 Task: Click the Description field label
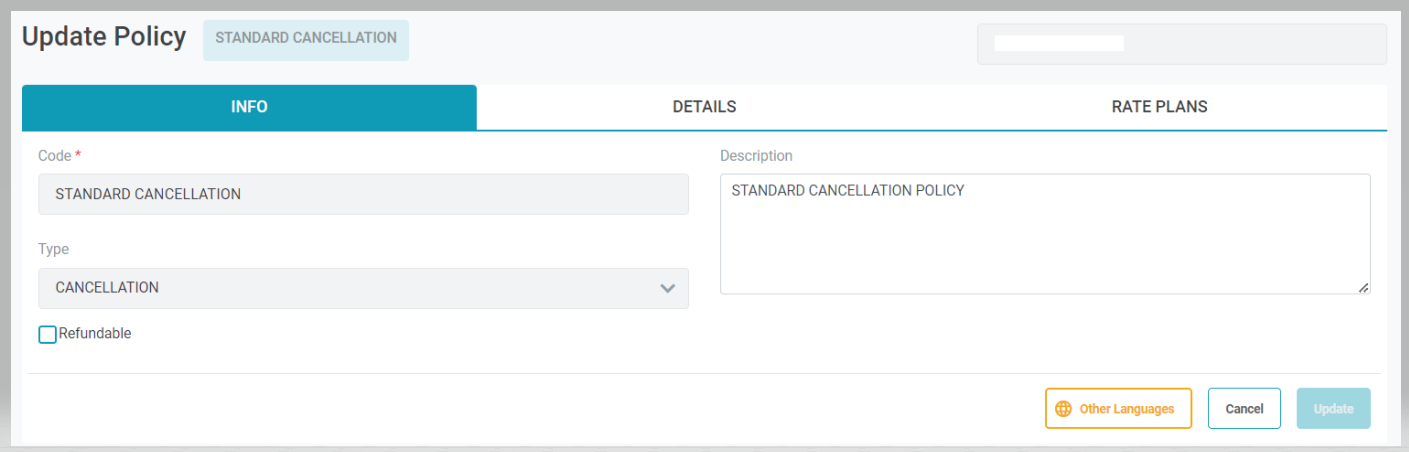pyautogui.click(x=756, y=156)
